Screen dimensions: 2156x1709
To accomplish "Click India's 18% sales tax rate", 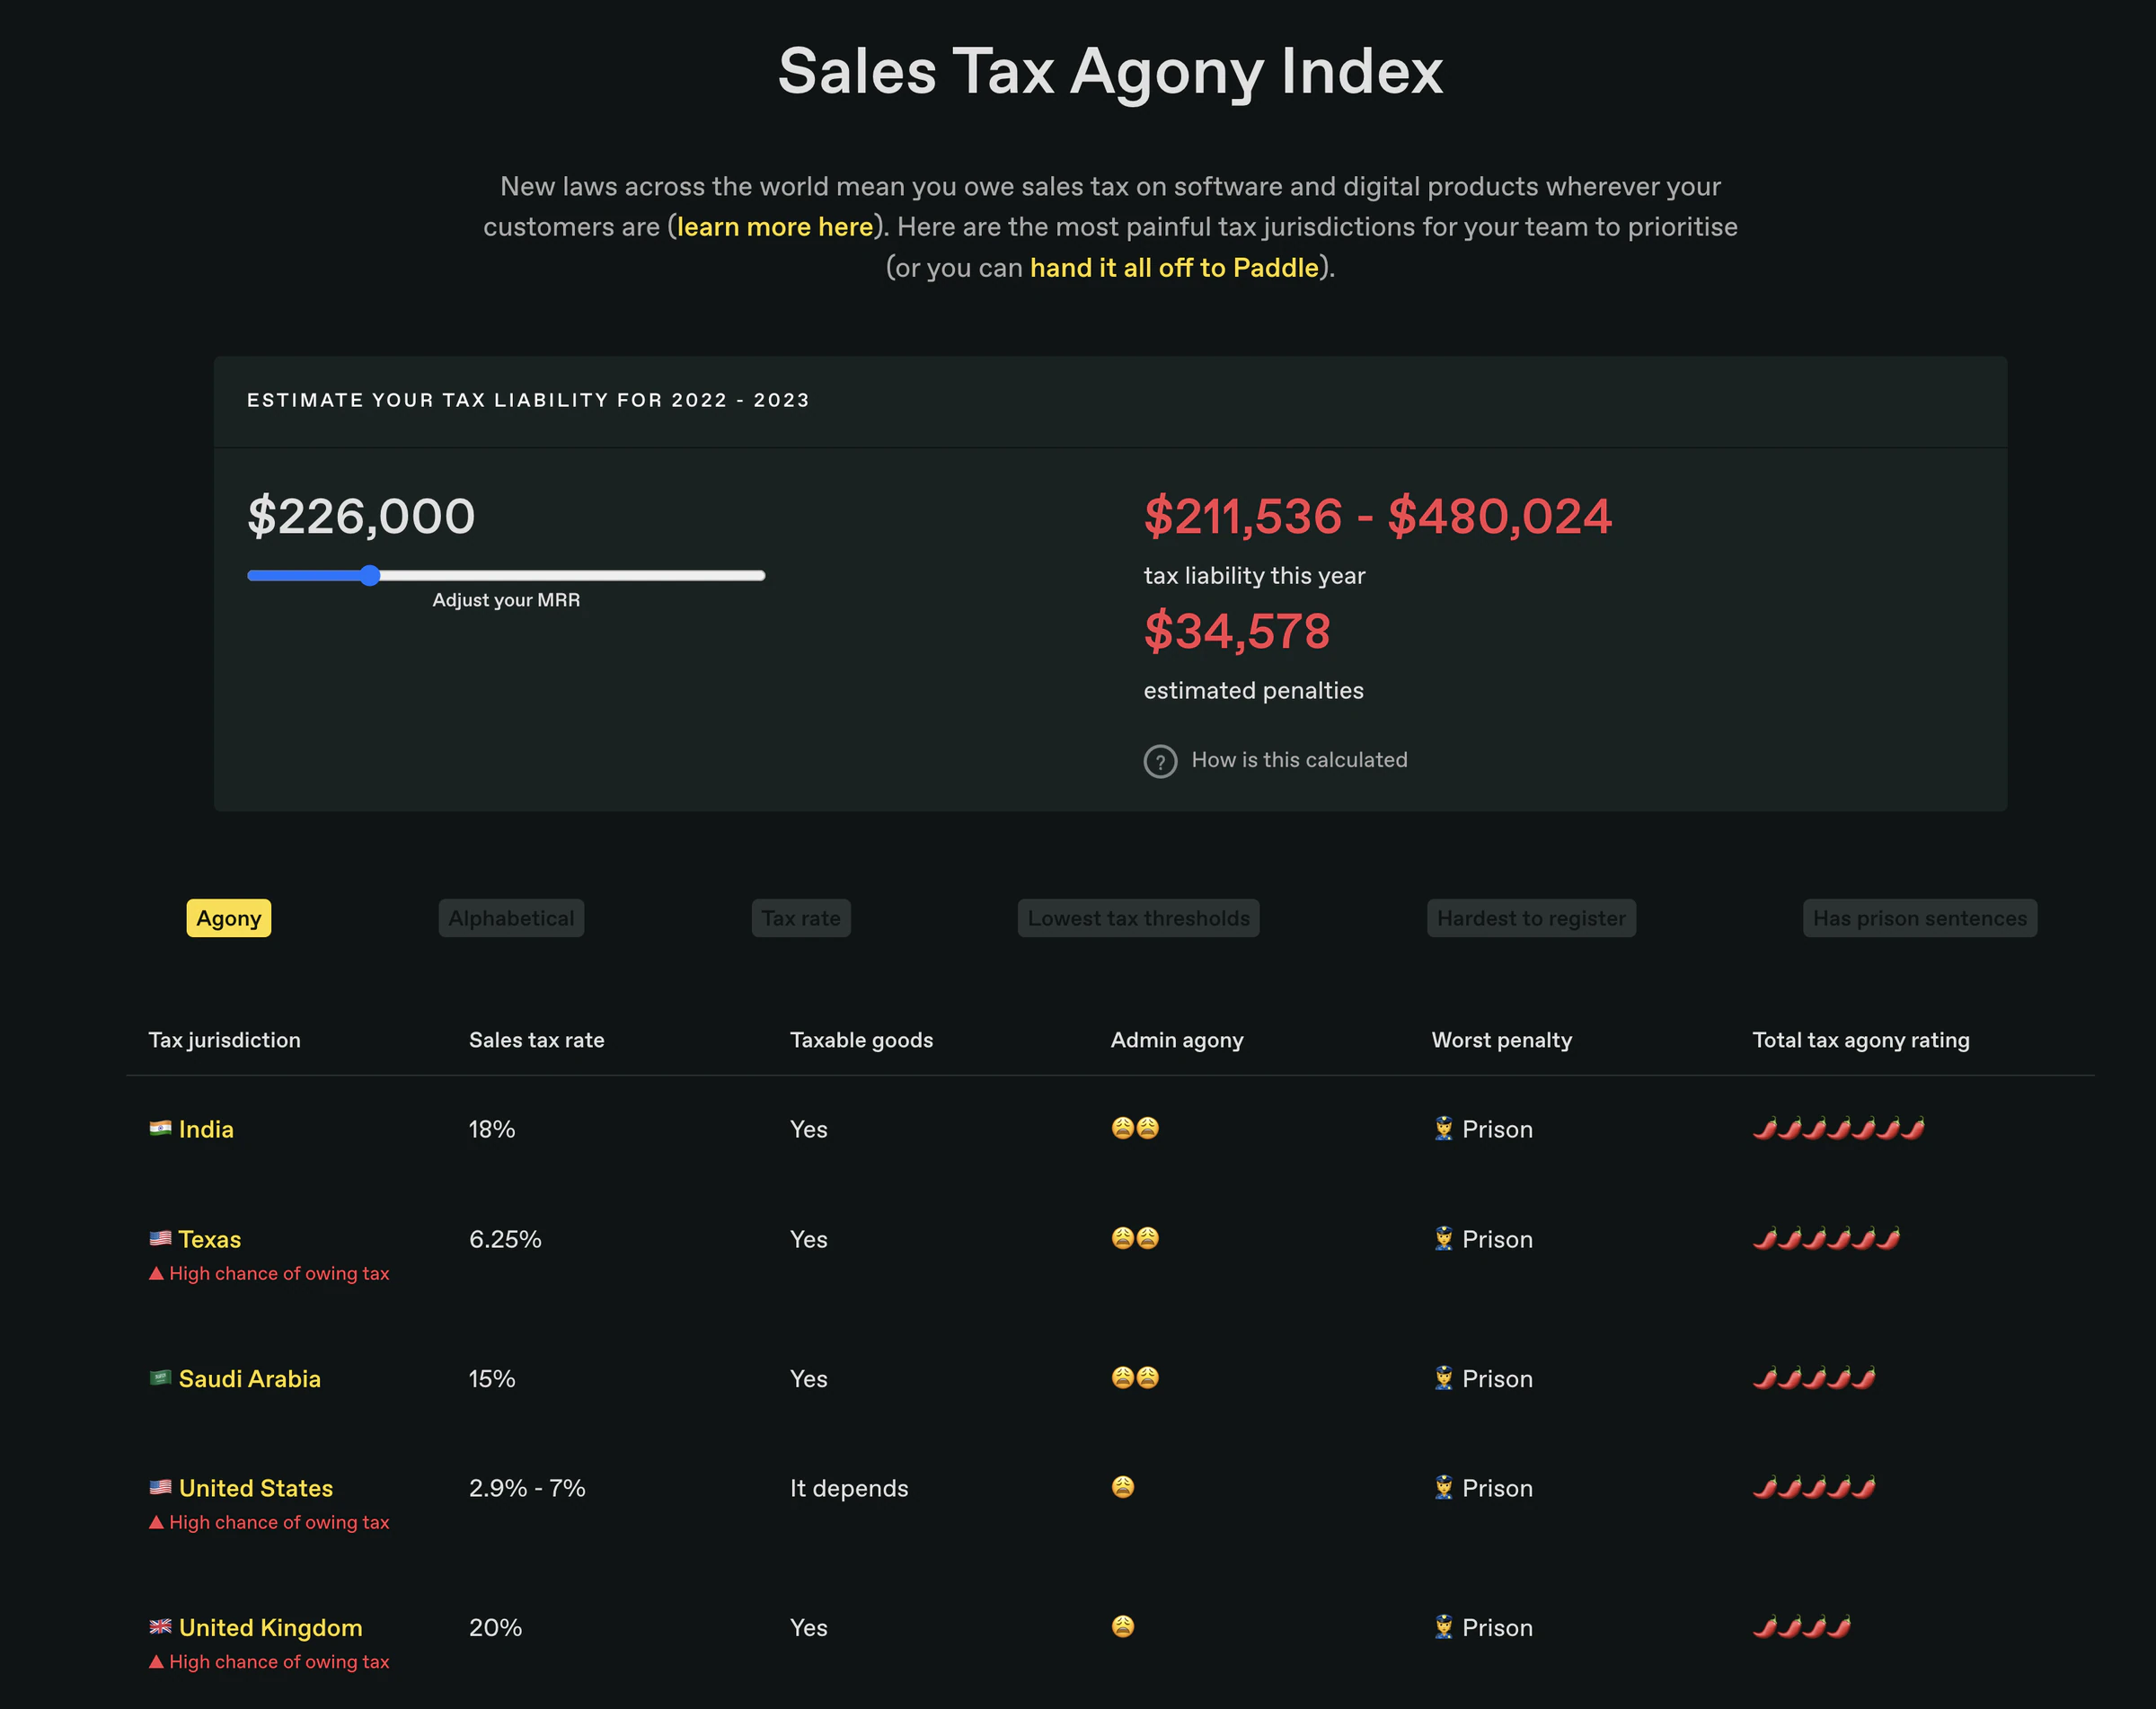I will coord(492,1129).
